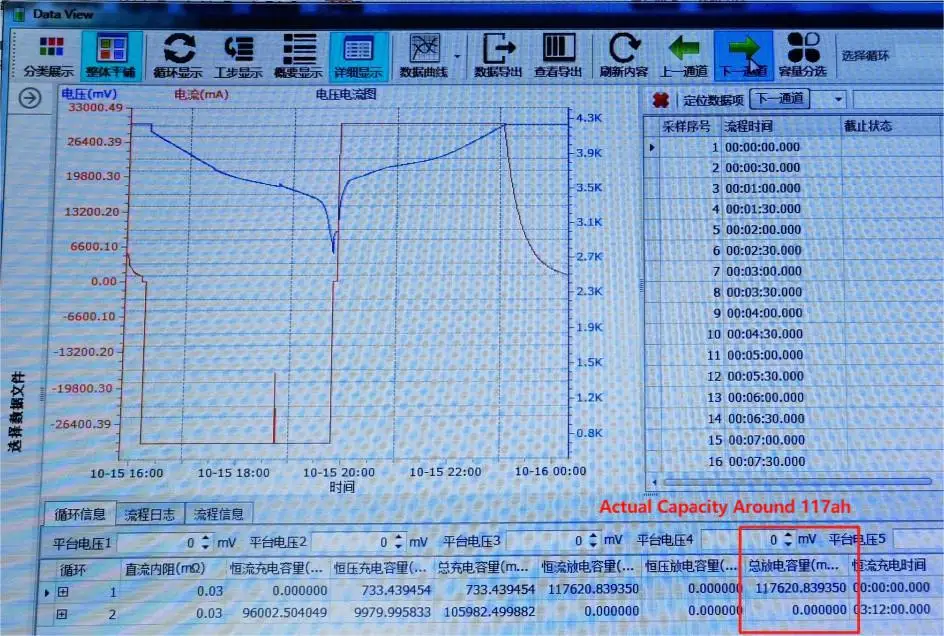The width and height of the screenshot is (944, 636).
Task: Go to the previous channel (上一通道)
Action: [x=684, y=56]
